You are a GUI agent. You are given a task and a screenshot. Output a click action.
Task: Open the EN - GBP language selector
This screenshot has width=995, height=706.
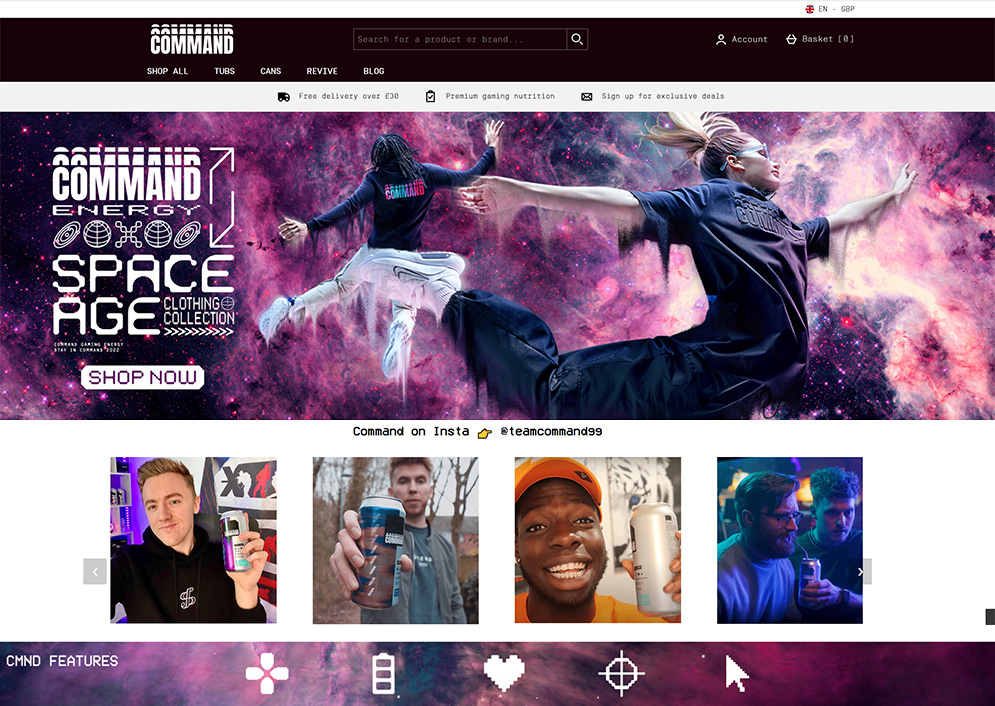pyautogui.click(x=830, y=9)
